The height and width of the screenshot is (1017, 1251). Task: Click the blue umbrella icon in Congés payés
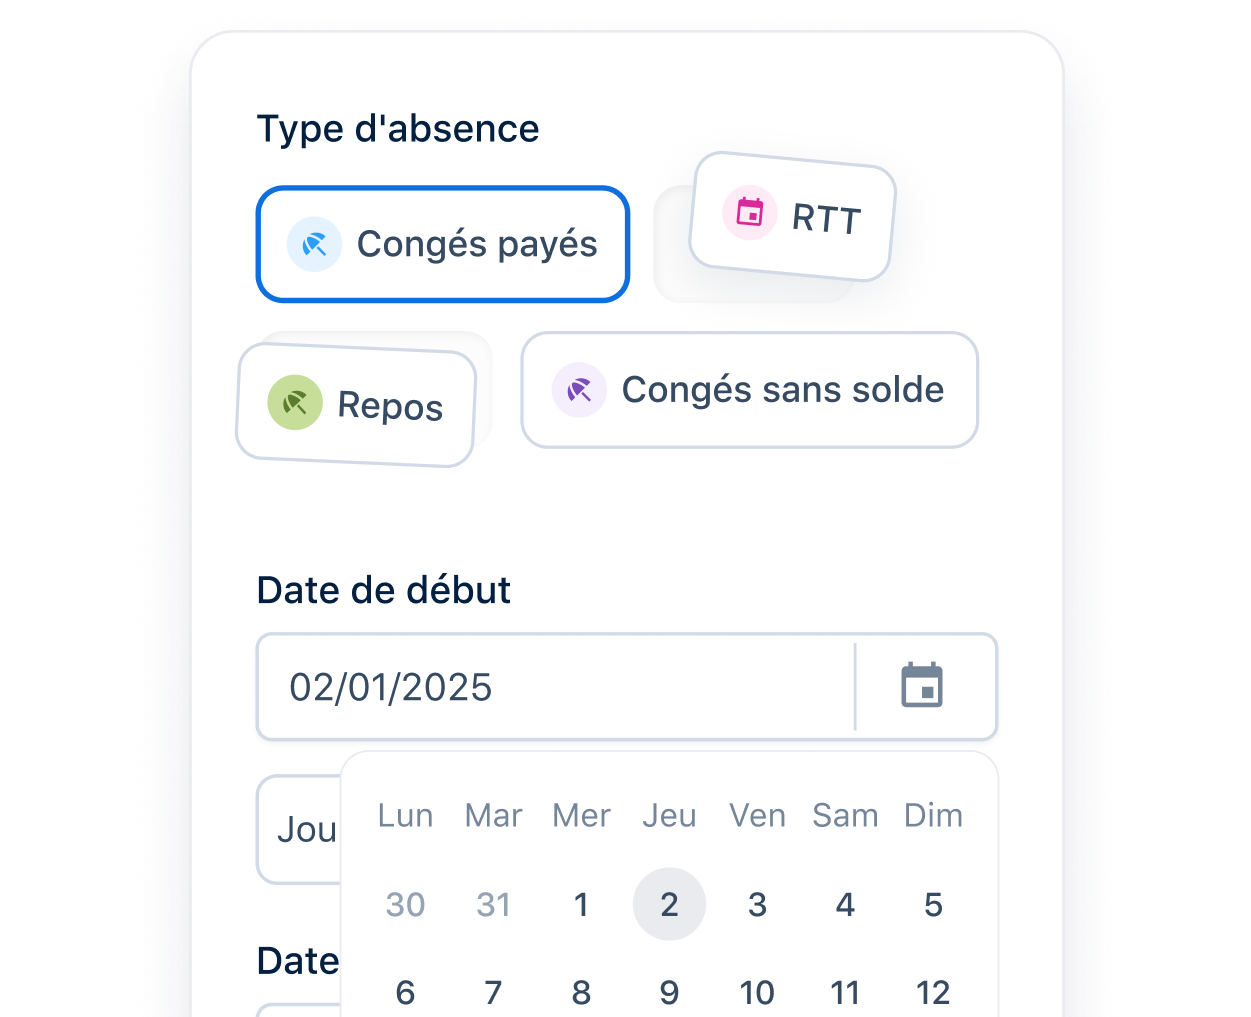315,245
